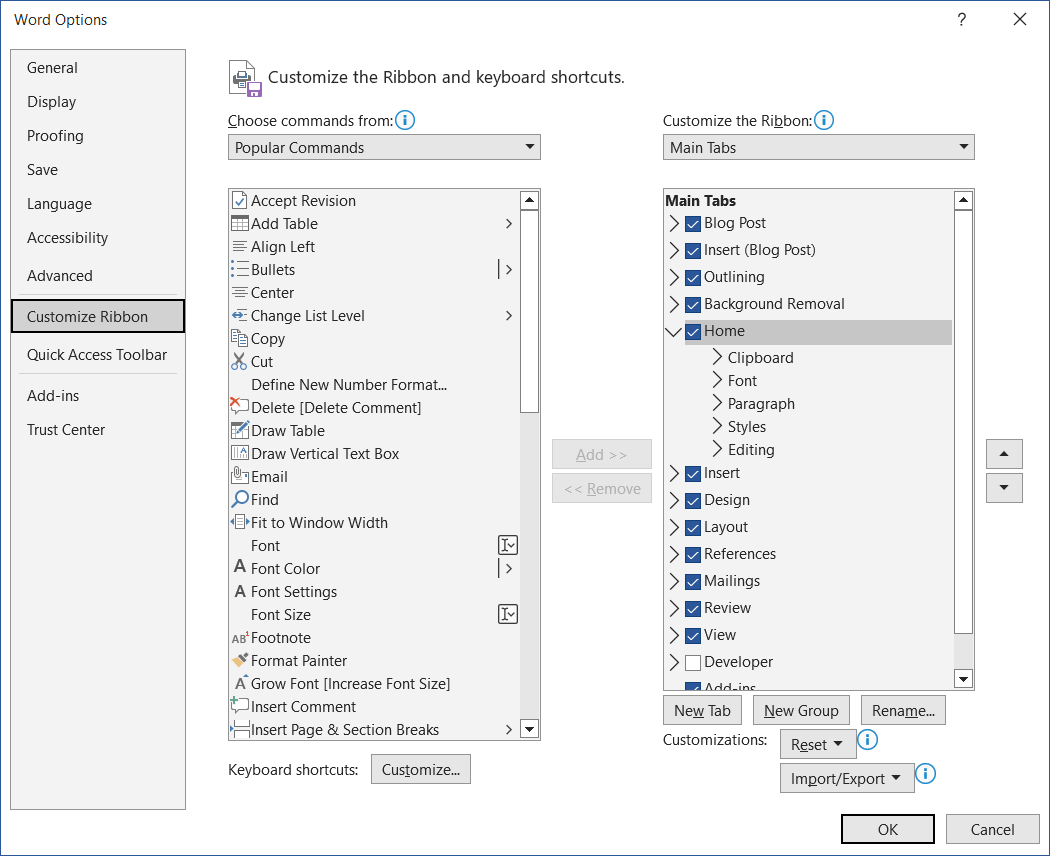Select the Insert Comment command icon
The image size is (1050, 856).
pos(239,705)
